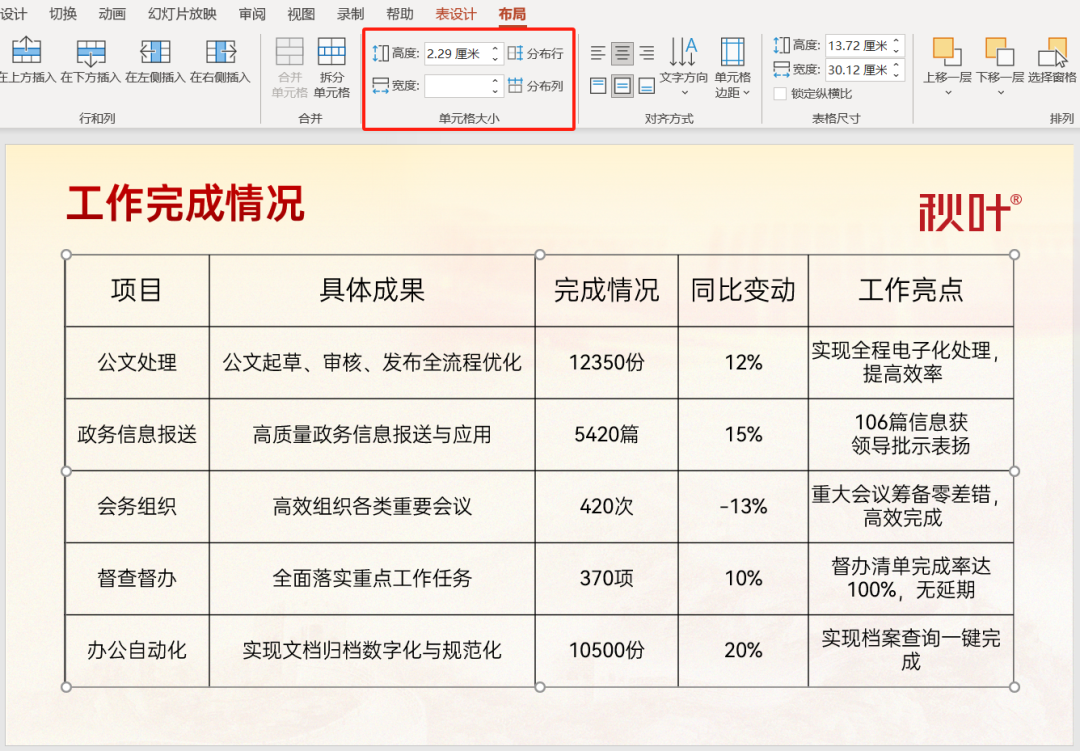The width and height of the screenshot is (1080, 751).
Task: Align text left in the cell
Action: tap(598, 53)
